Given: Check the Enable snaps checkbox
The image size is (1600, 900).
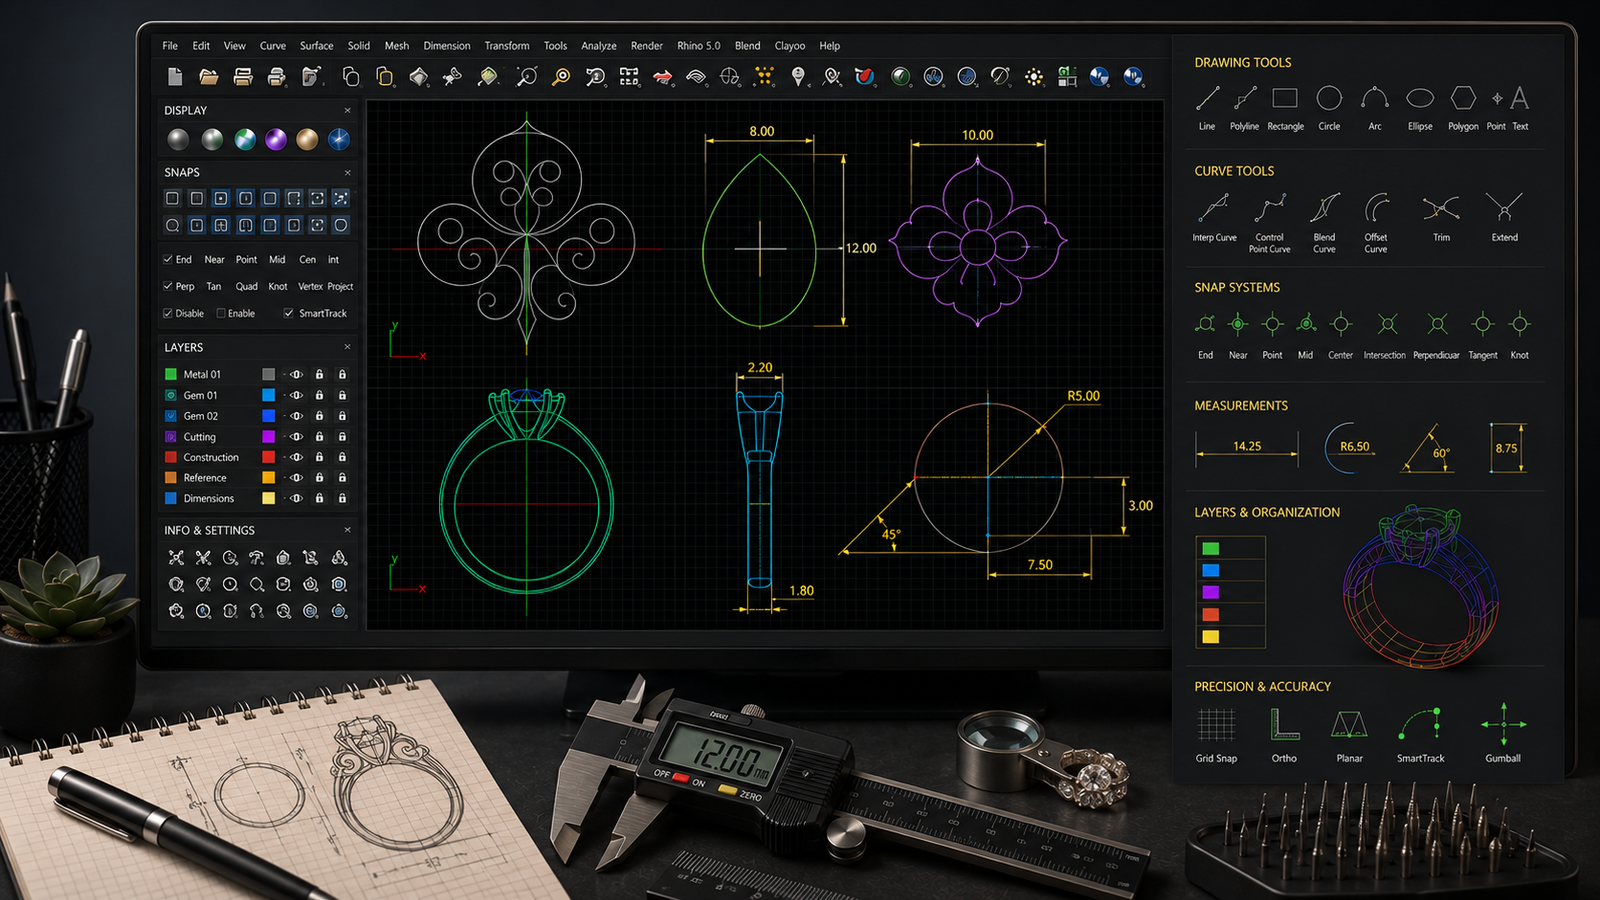Looking at the screenshot, I should pyautogui.click(x=221, y=313).
